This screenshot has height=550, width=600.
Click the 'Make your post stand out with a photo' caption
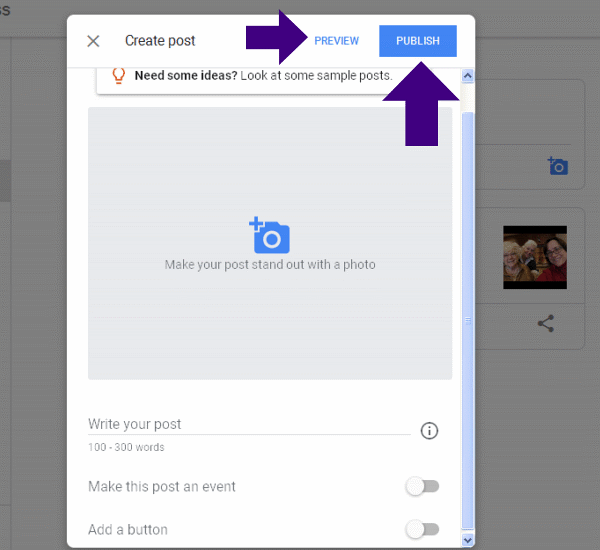tap(270, 265)
